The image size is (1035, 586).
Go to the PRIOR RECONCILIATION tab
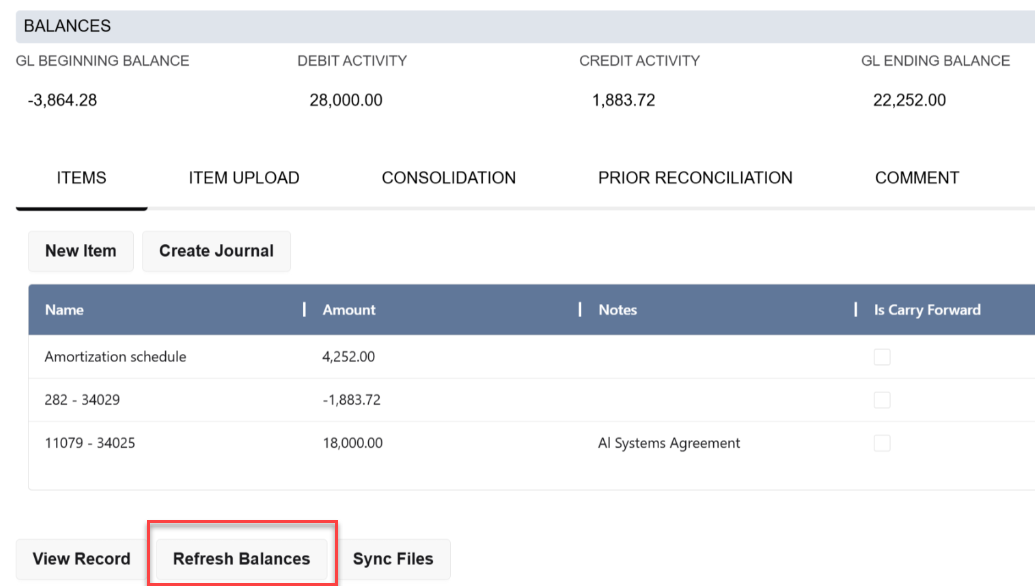point(695,178)
